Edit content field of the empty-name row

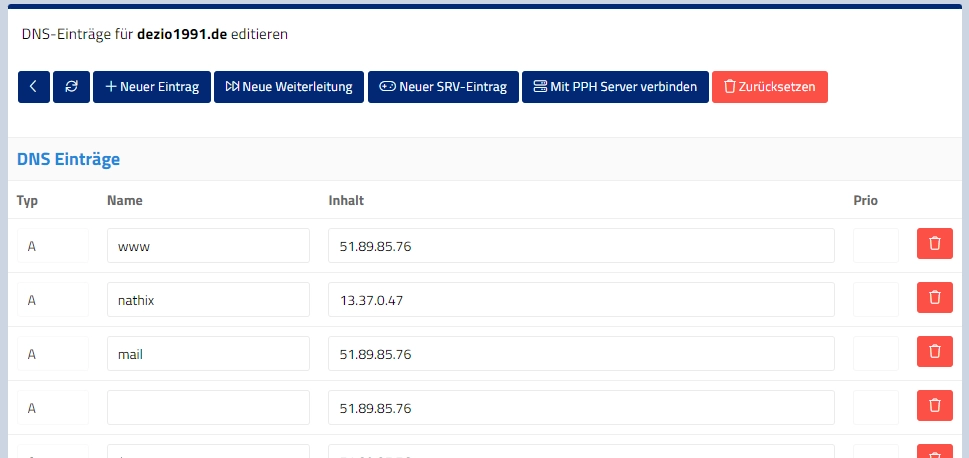(582, 407)
